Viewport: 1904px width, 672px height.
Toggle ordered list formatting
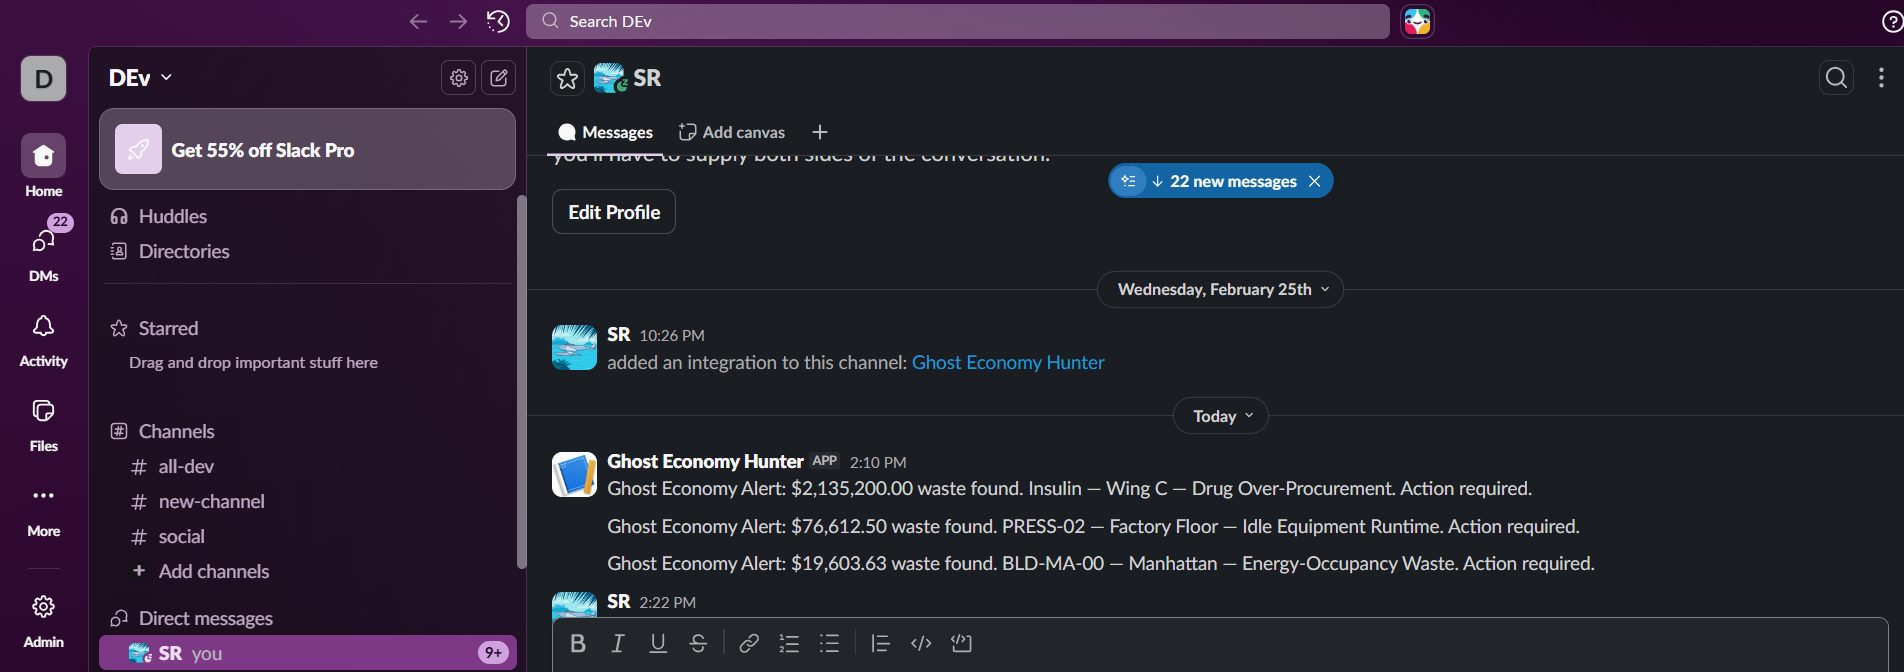point(789,643)
